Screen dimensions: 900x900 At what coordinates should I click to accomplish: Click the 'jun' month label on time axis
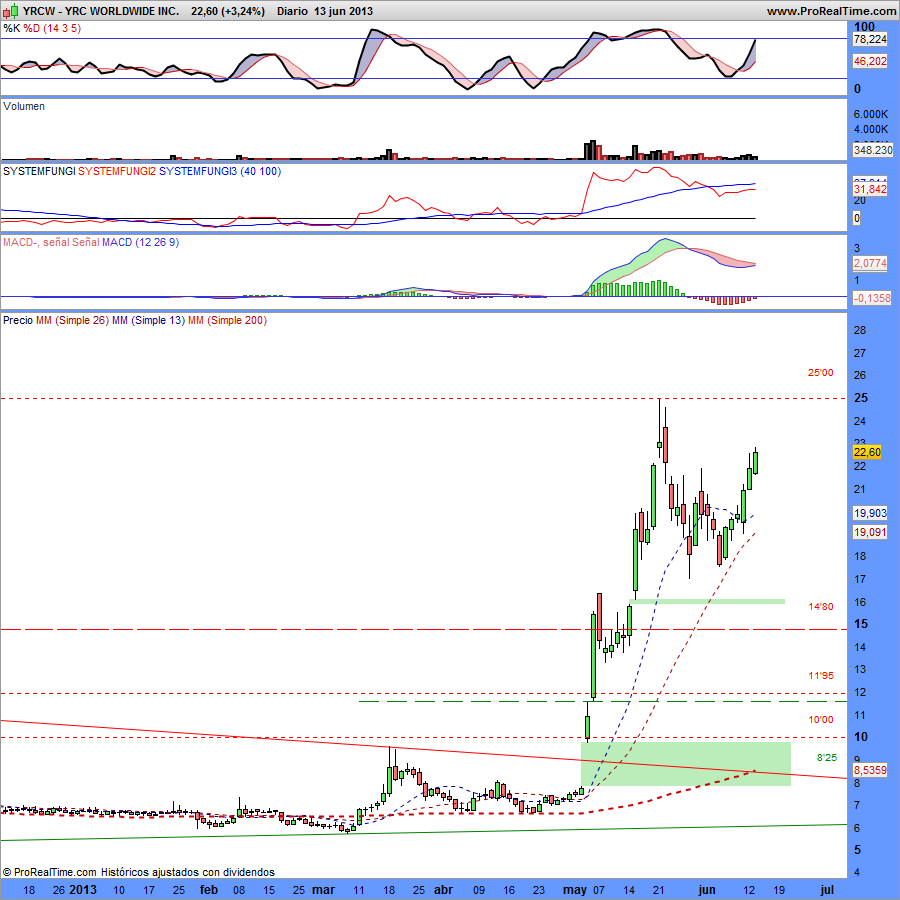point(707,890)
